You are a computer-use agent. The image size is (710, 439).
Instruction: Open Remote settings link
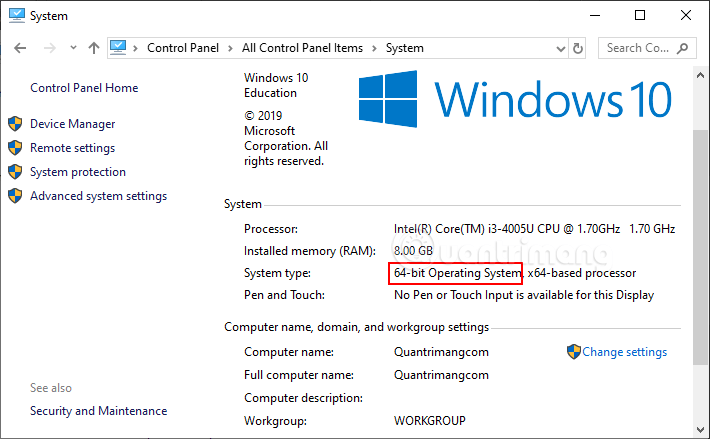coord(72,148)
